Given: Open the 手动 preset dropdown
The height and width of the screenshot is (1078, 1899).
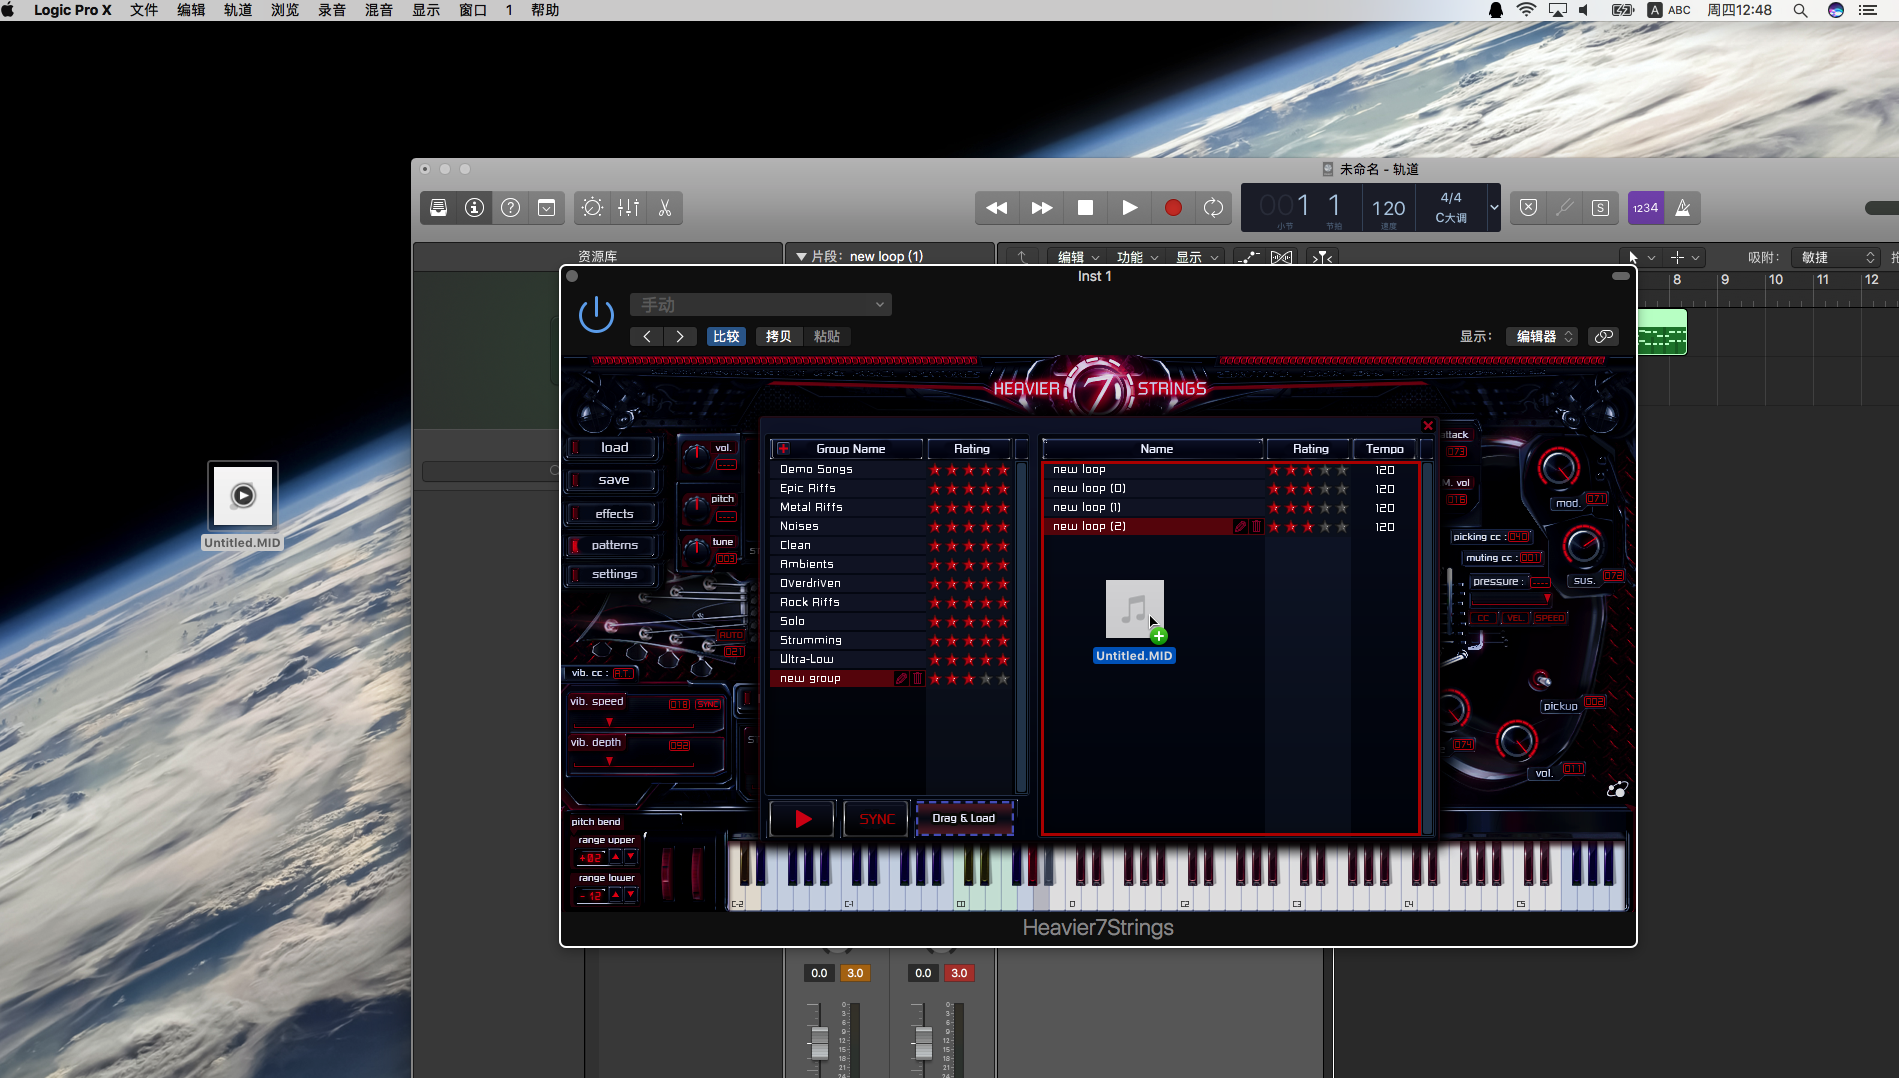Looking at the screenshot, I should coord(760,305).
